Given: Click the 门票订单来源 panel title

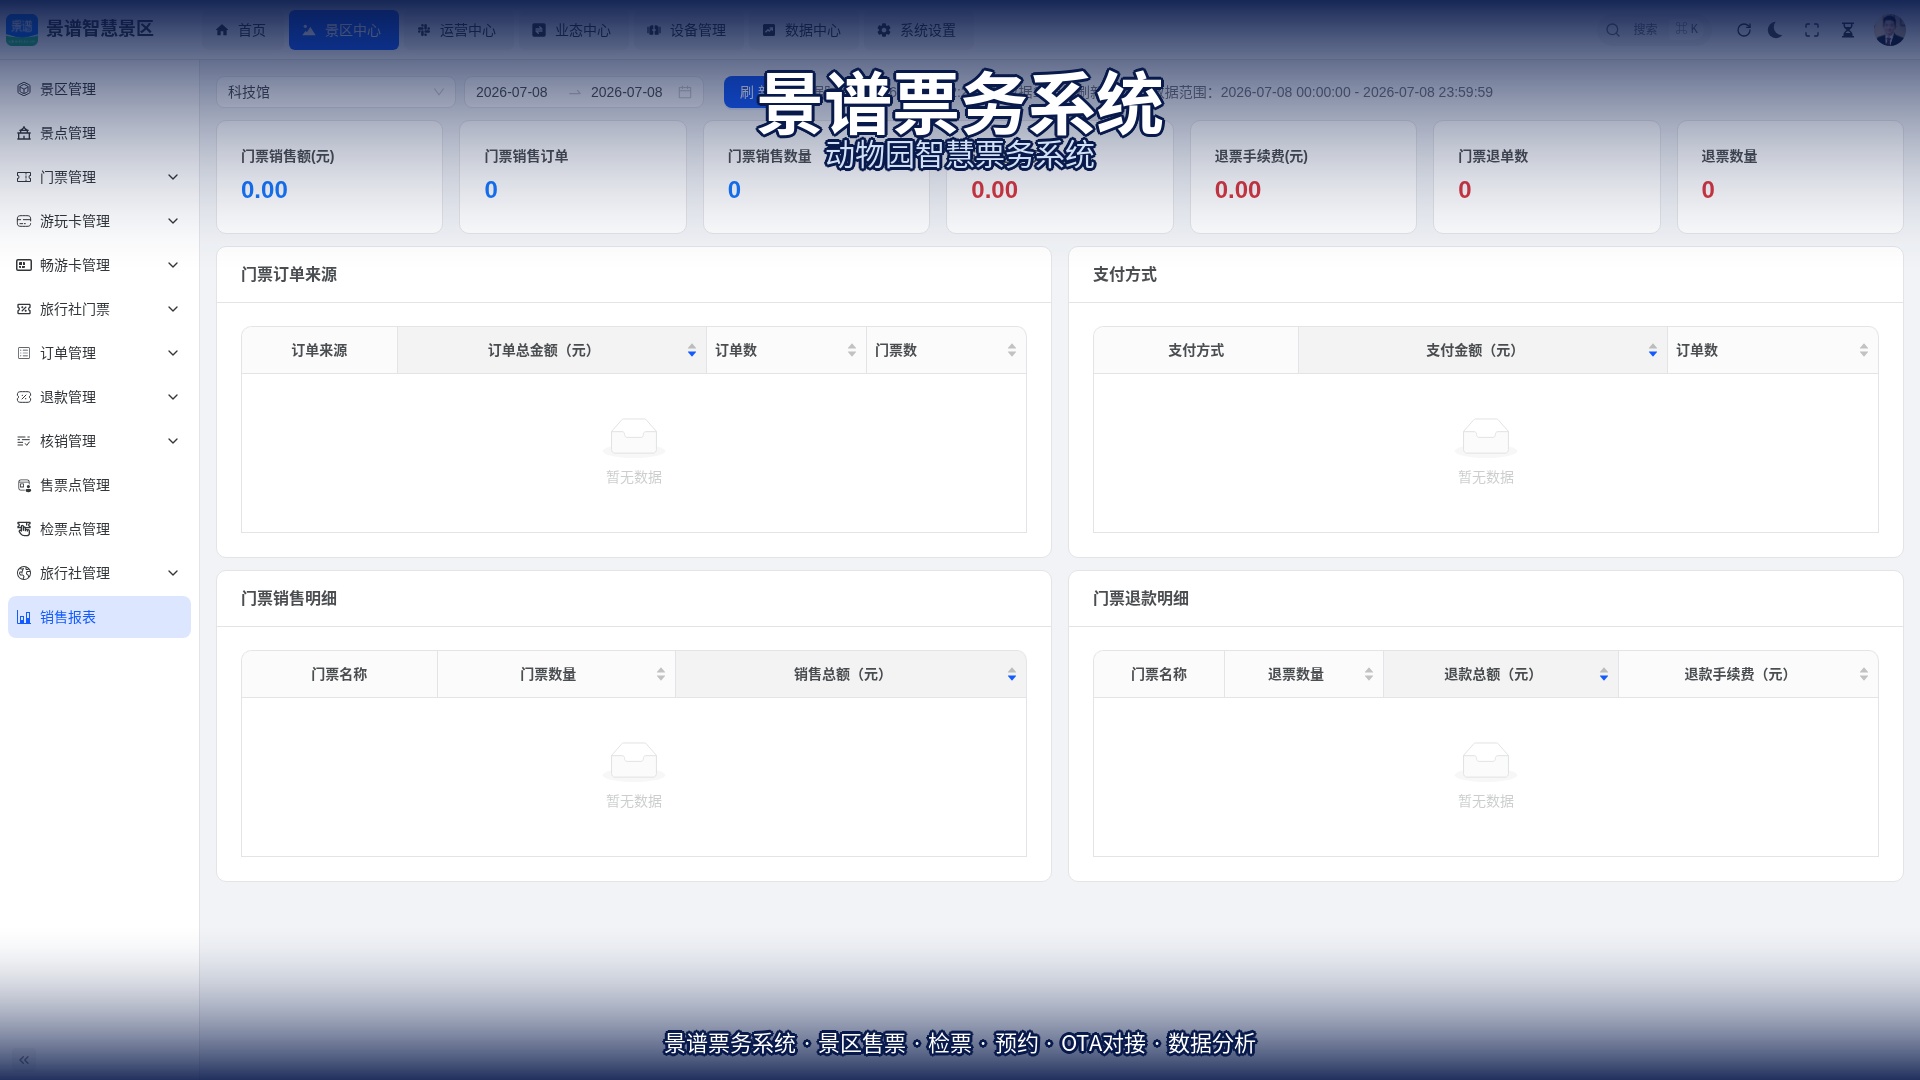Looking at the screenshot, I should click(289, 275).
